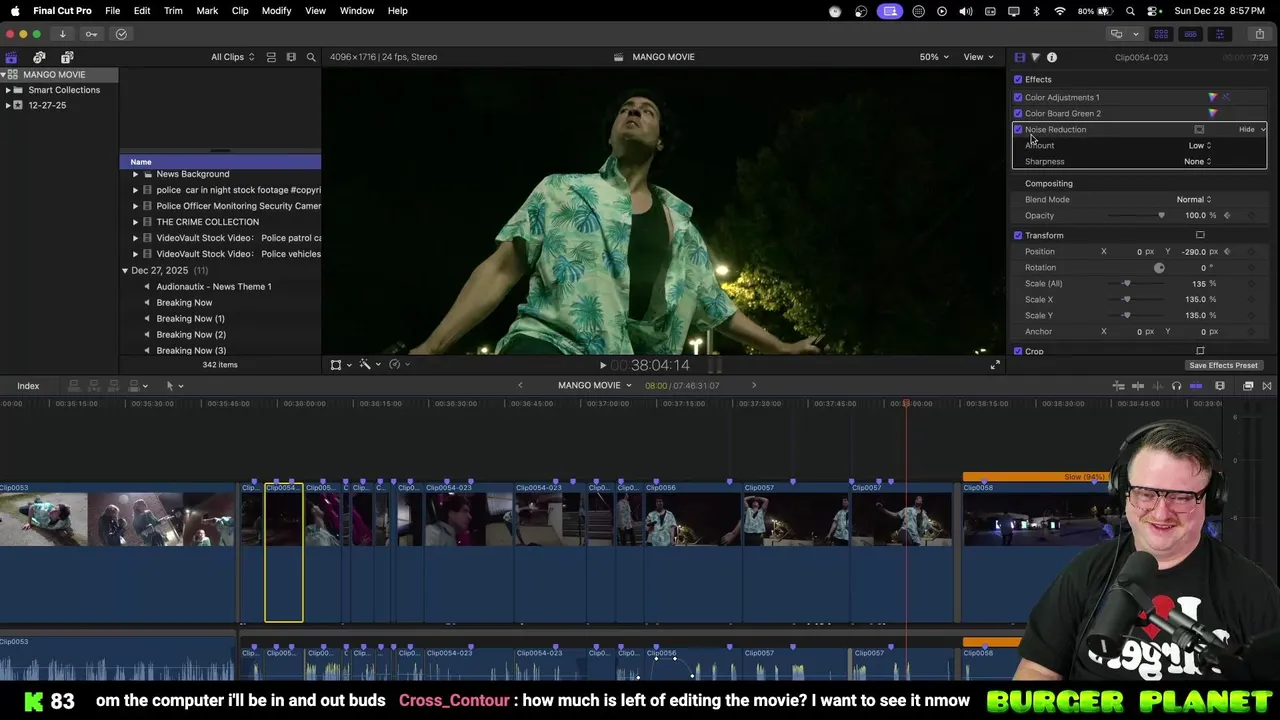Show the Photos and Audio sidebar
The image size is (1280, 720).
pyautogui.click(x=39, y=57)
